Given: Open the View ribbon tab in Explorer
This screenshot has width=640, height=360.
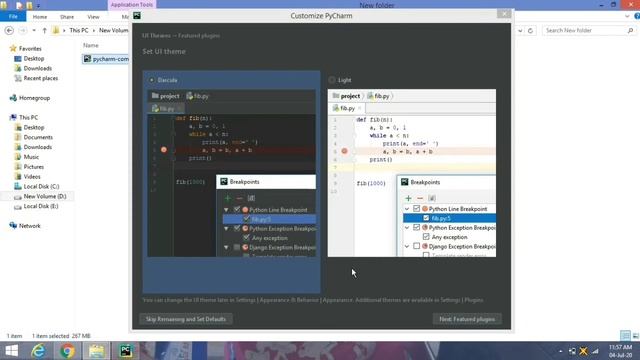Looking at the screenshot, I should [x=93, y=17].
